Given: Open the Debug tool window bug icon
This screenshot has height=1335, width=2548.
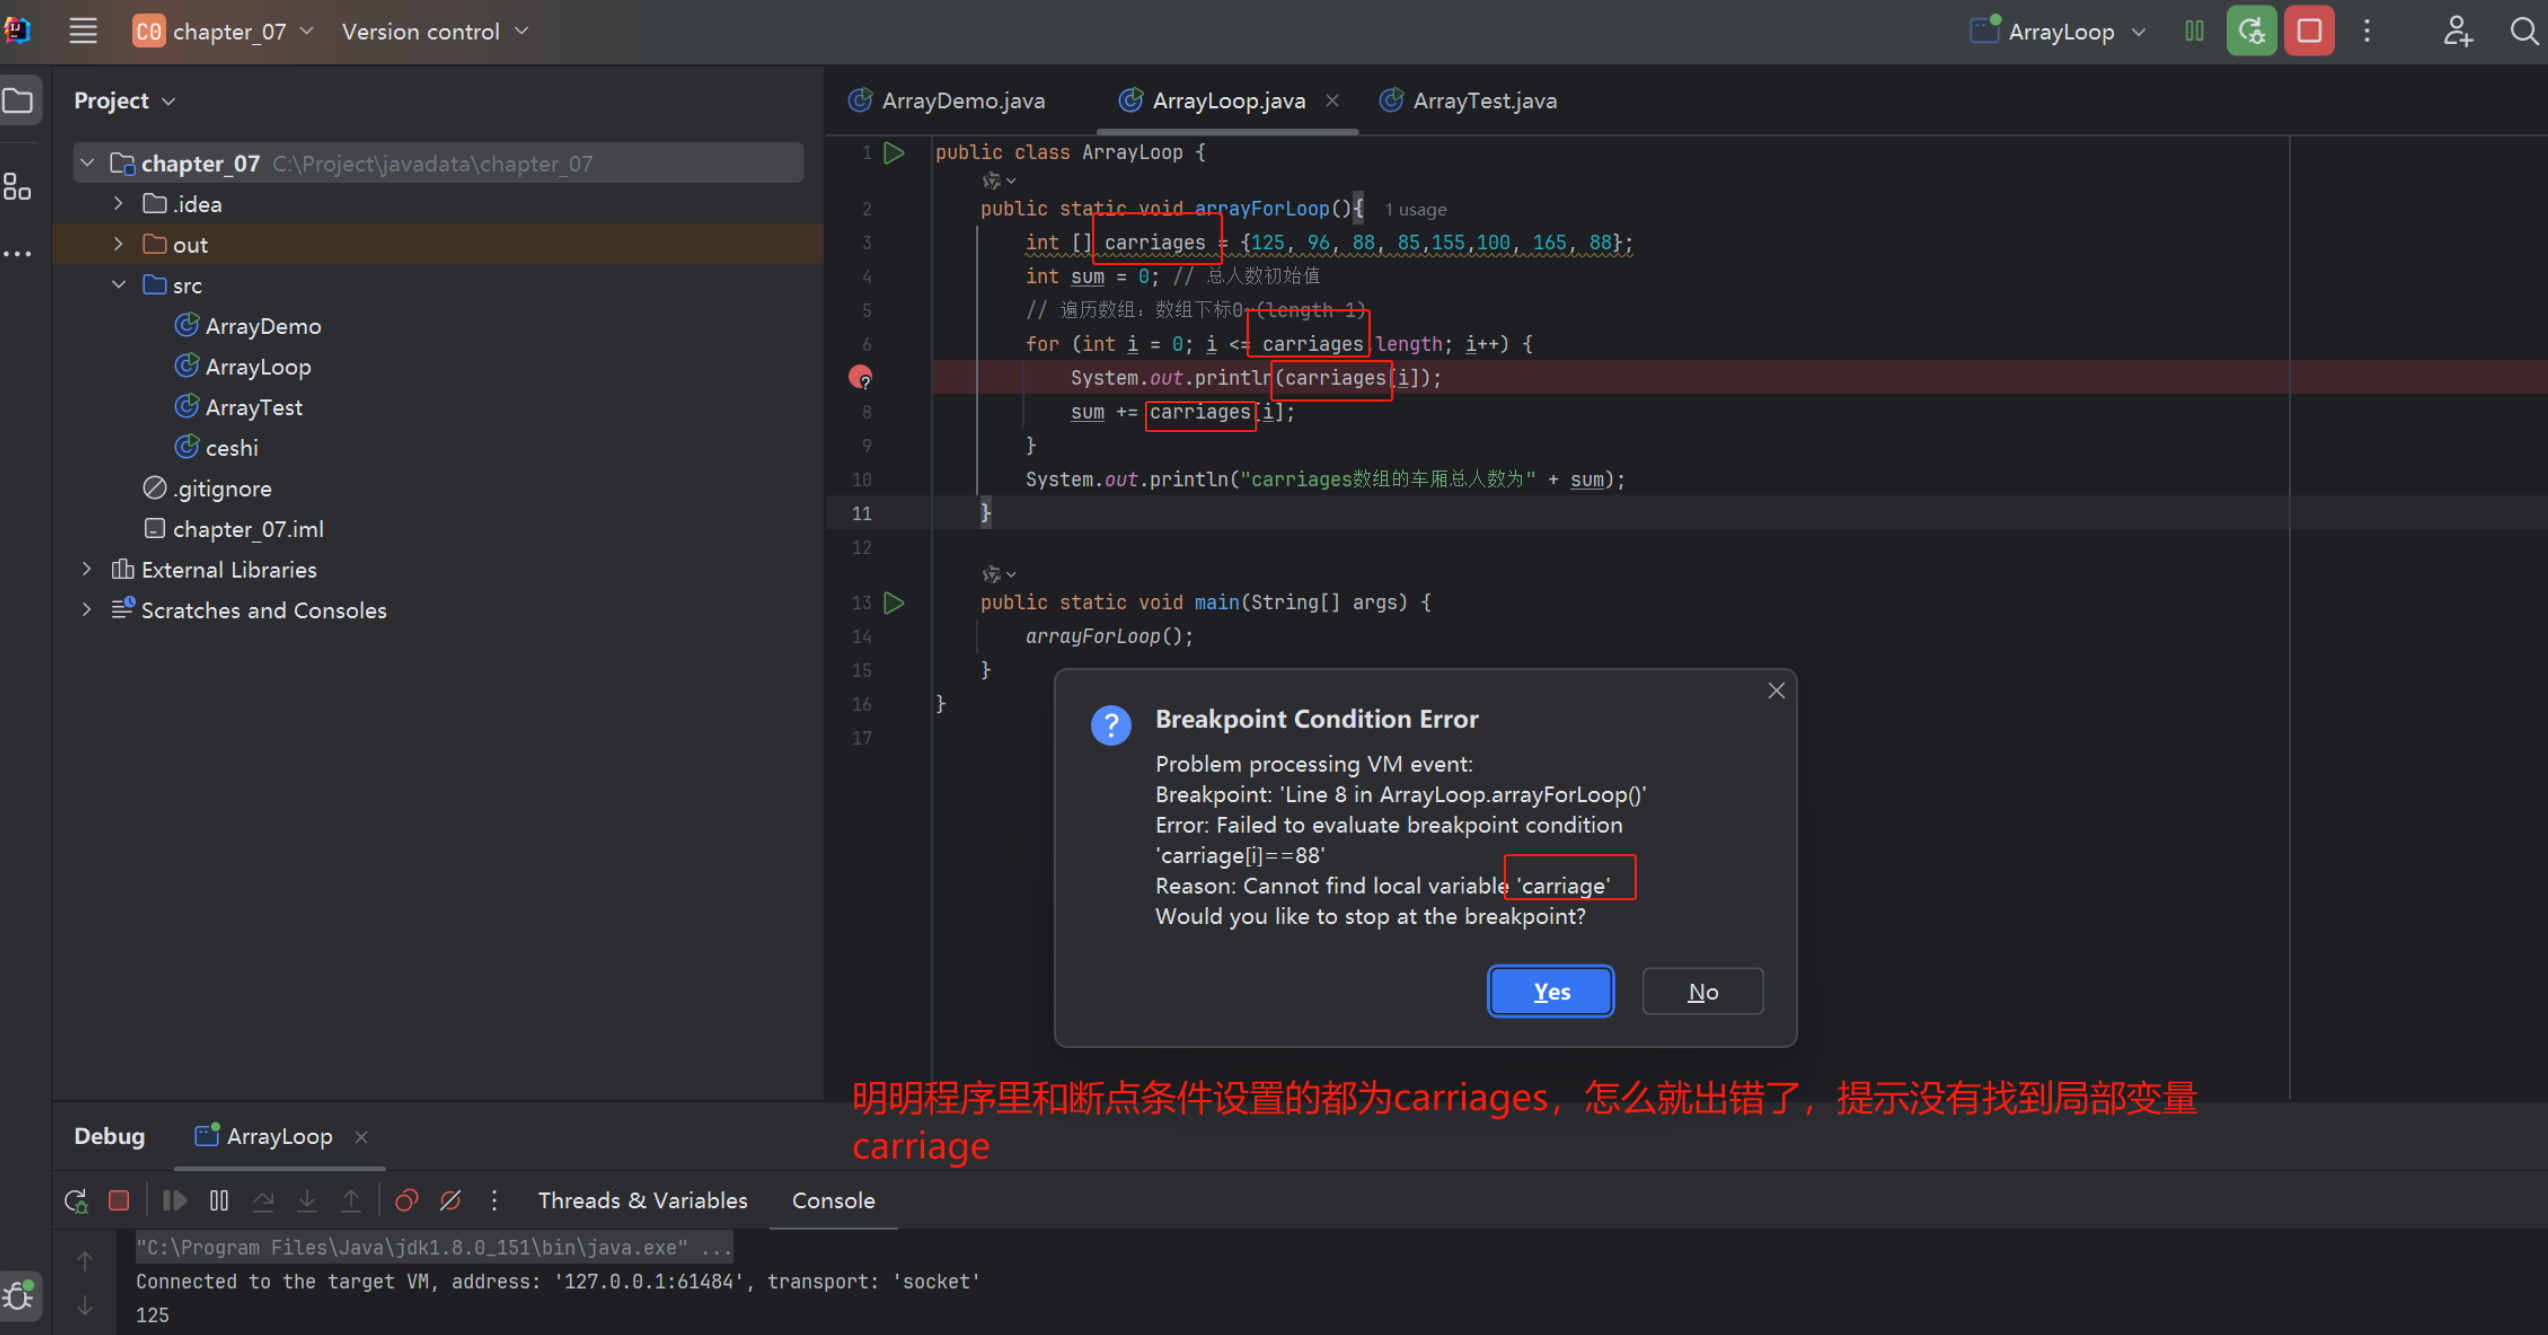Looking at the screenshot, I should tap(19, 1295).
